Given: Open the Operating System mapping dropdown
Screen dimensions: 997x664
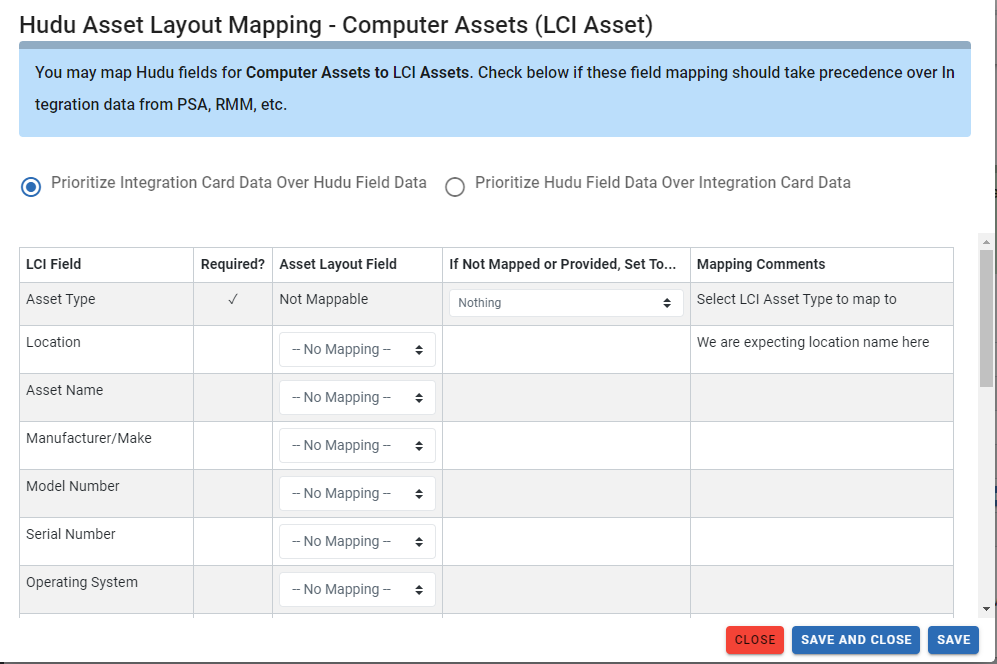Looking at the screenshot, I should (356, 589).
